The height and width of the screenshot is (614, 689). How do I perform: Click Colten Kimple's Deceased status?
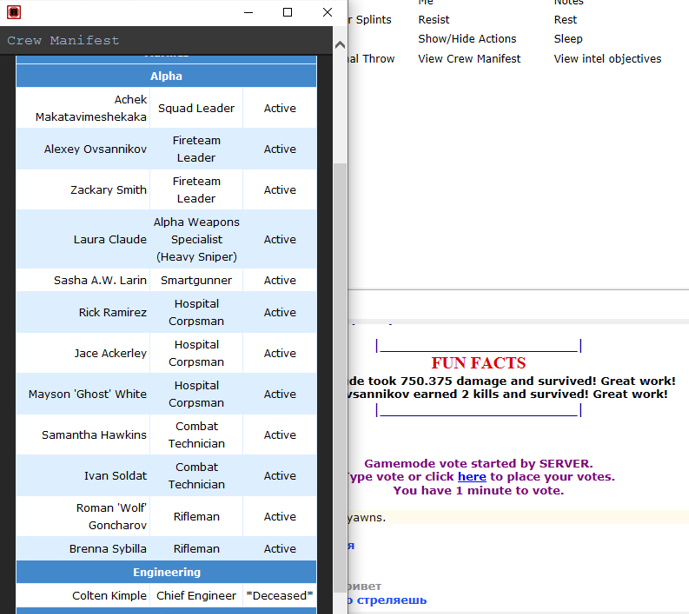pyautogui.click(x=279, y=596)
